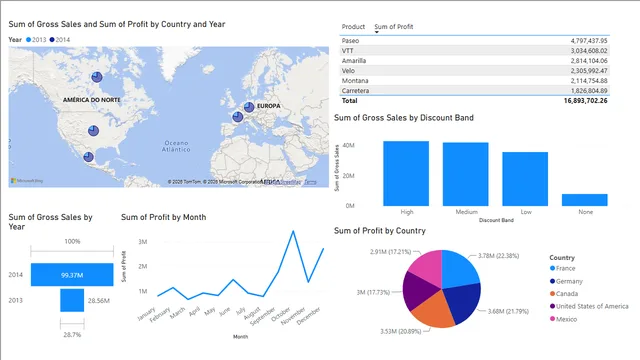Click the United States pie marker on map

[93, 131]
